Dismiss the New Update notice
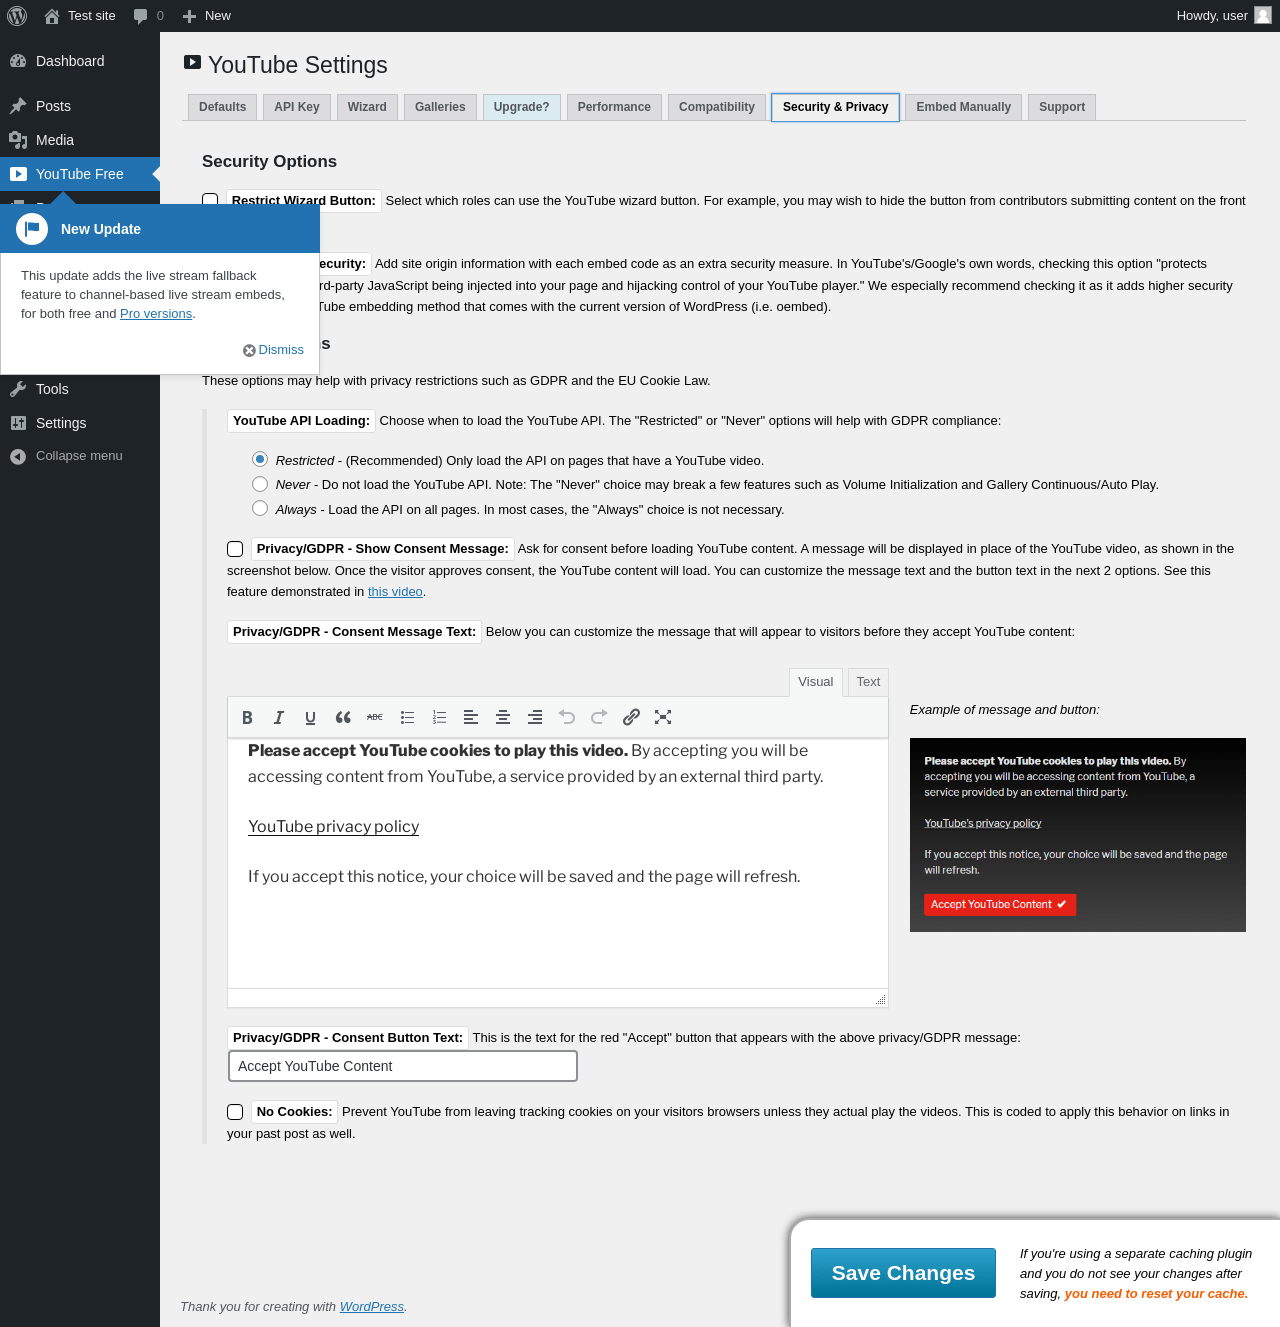The width and height of the screenshot is (1280, 1327). pyautogui.click(x=273, y=350)
